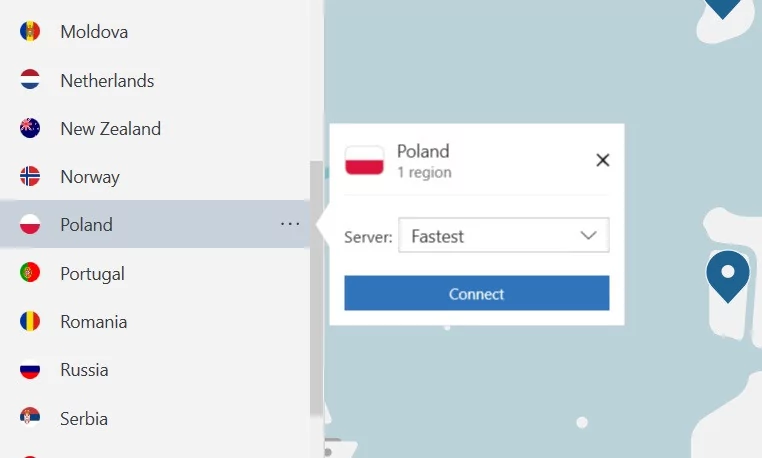The width and height of the screenshot is (762, 458).
Task: Click the New Zealand flag icon
Action: coord(30,128)
